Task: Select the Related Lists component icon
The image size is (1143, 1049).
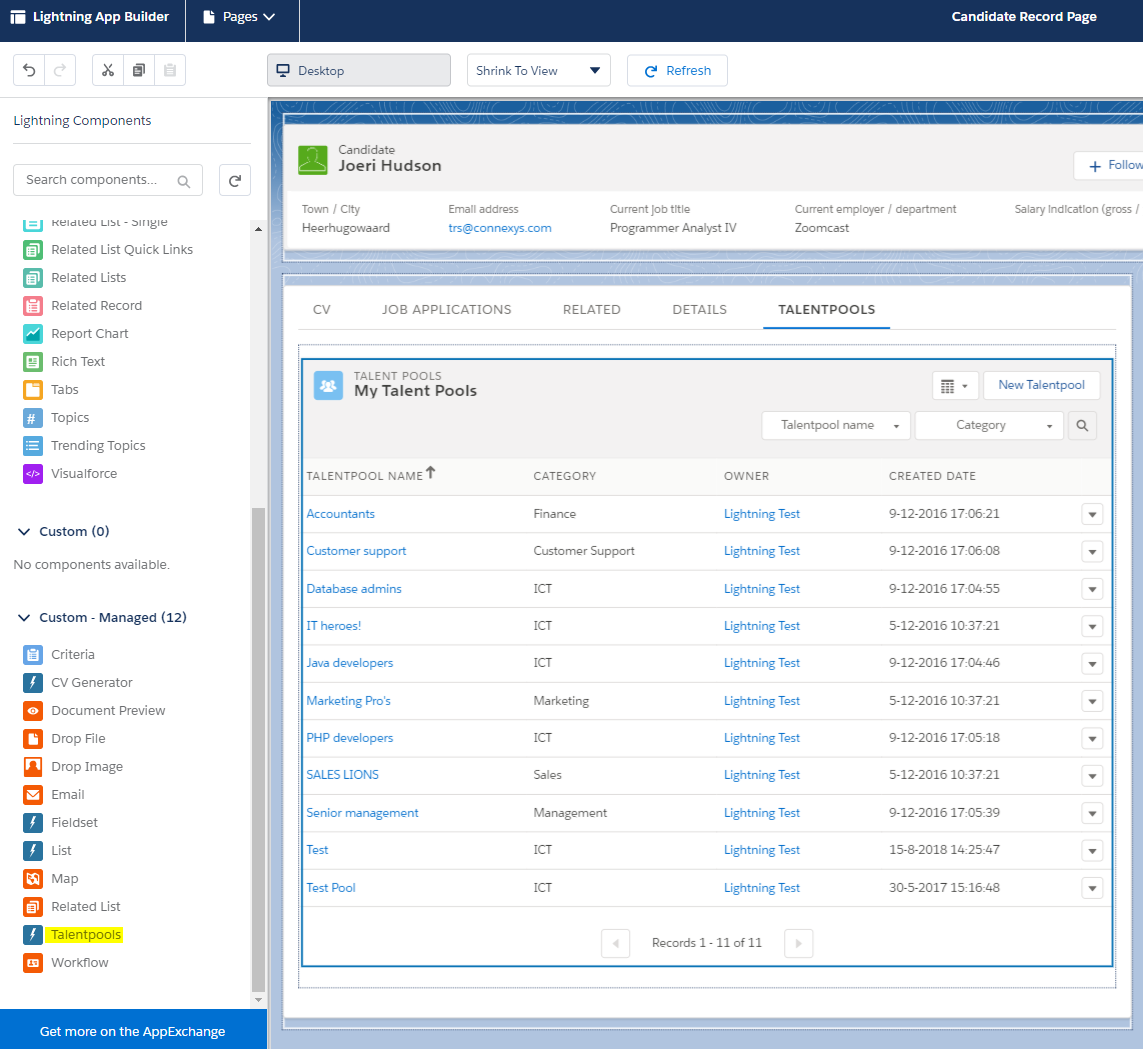Action: [33, 278]
